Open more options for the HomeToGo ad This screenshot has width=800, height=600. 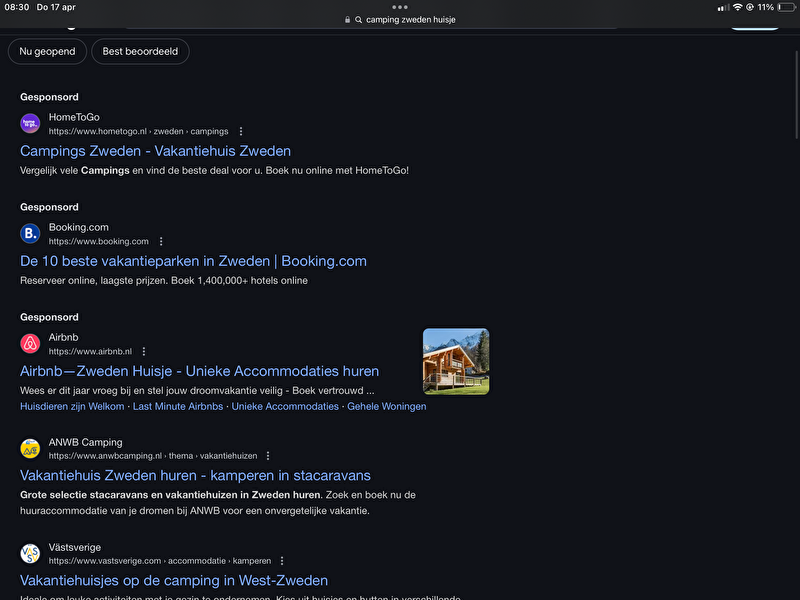(241, 132)
